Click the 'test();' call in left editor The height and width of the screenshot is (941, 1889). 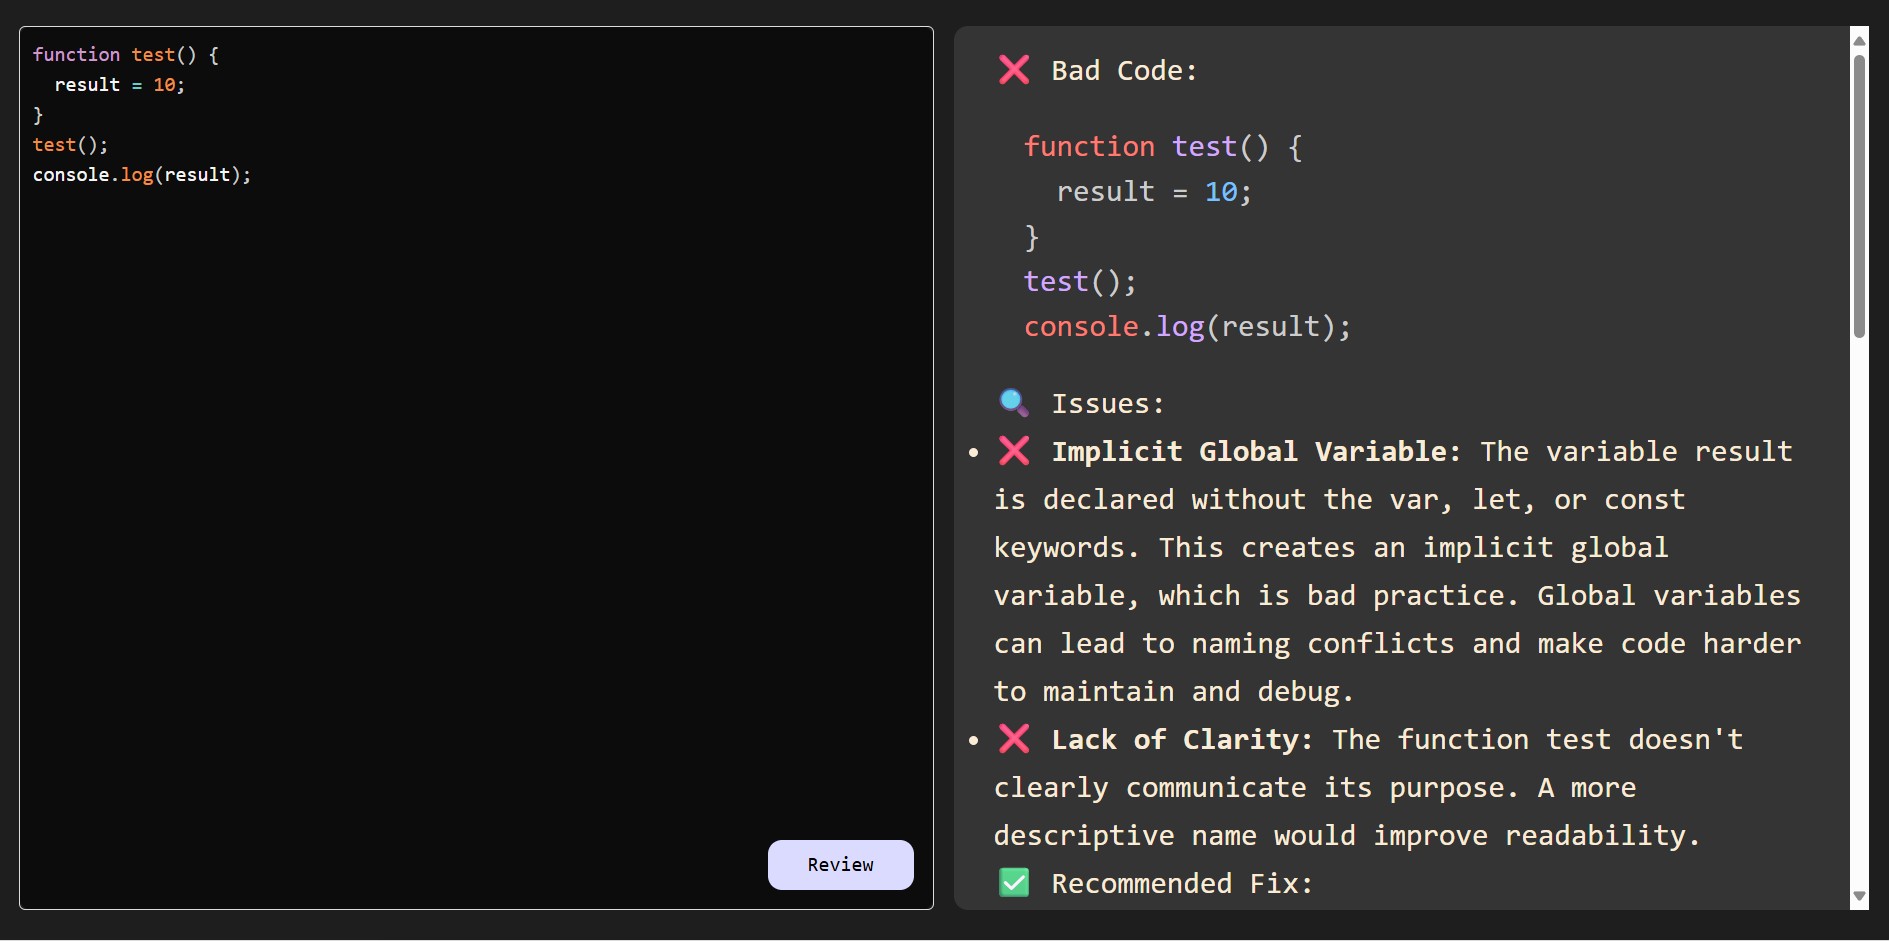[70, 145]
